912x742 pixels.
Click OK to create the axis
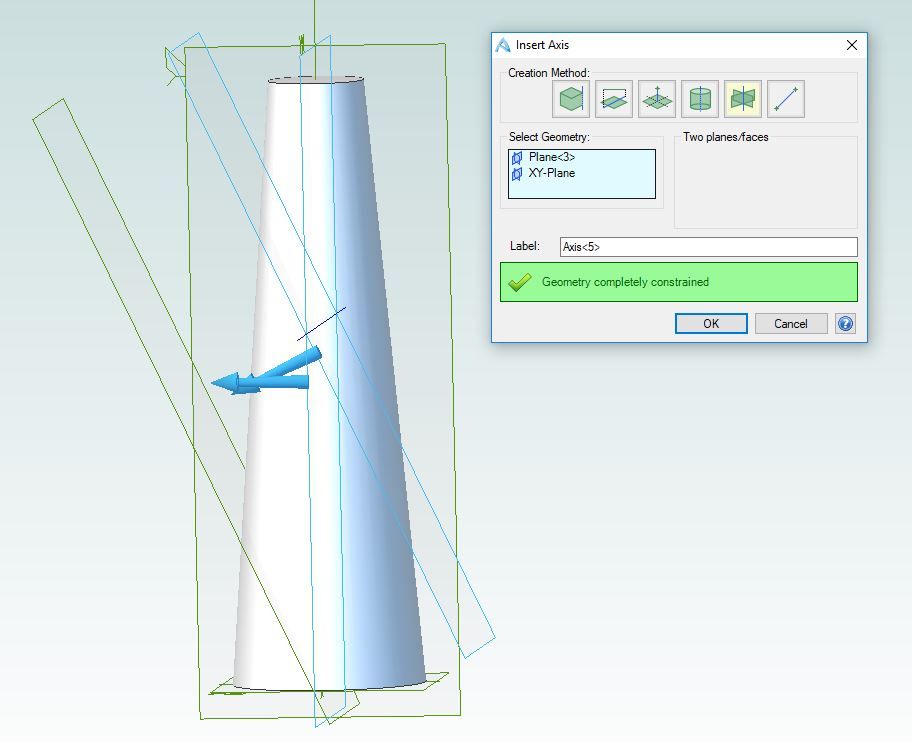[x=711, y=323]
